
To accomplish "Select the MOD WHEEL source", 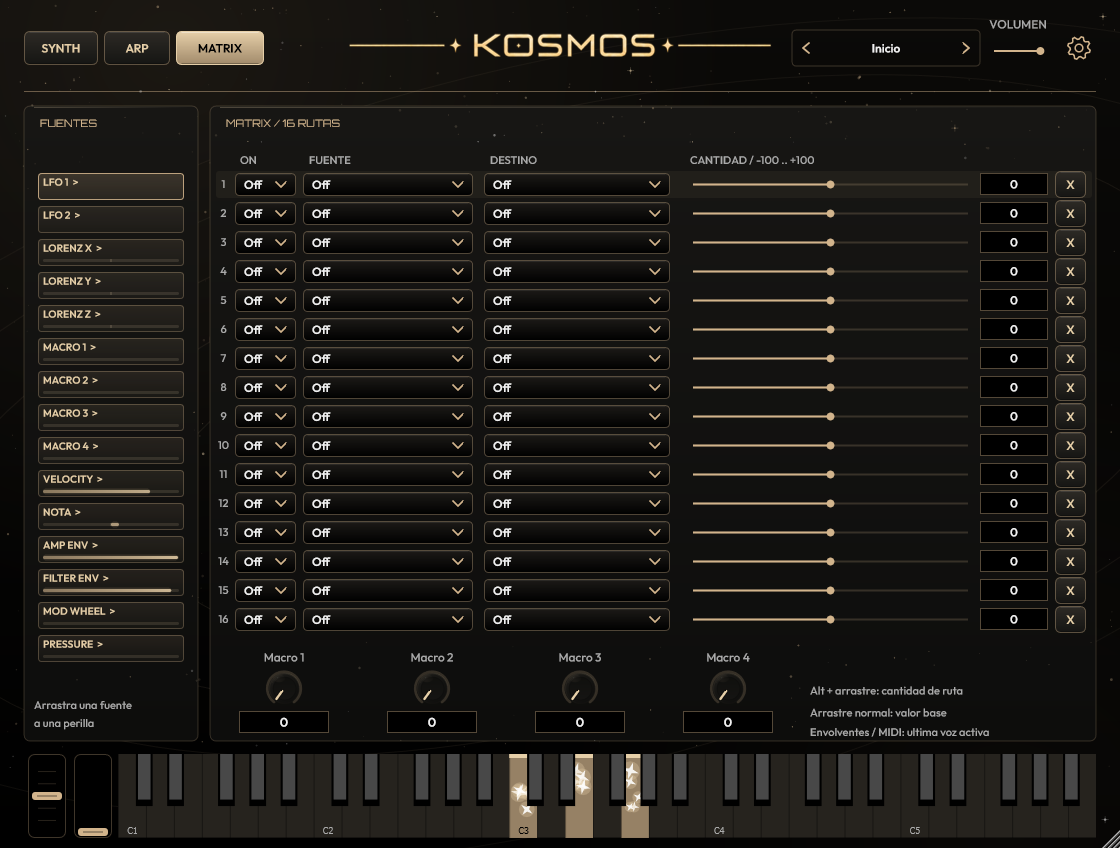I will (x=111, y=615).
